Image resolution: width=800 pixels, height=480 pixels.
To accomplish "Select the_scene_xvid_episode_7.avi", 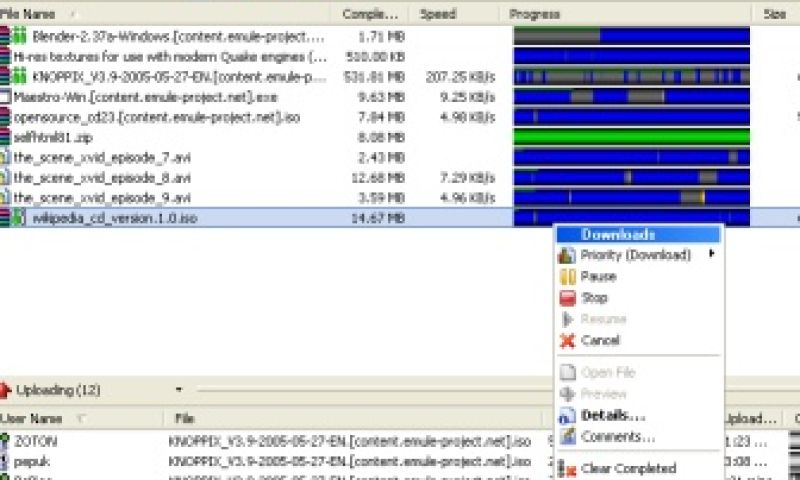I will [102, 158].
